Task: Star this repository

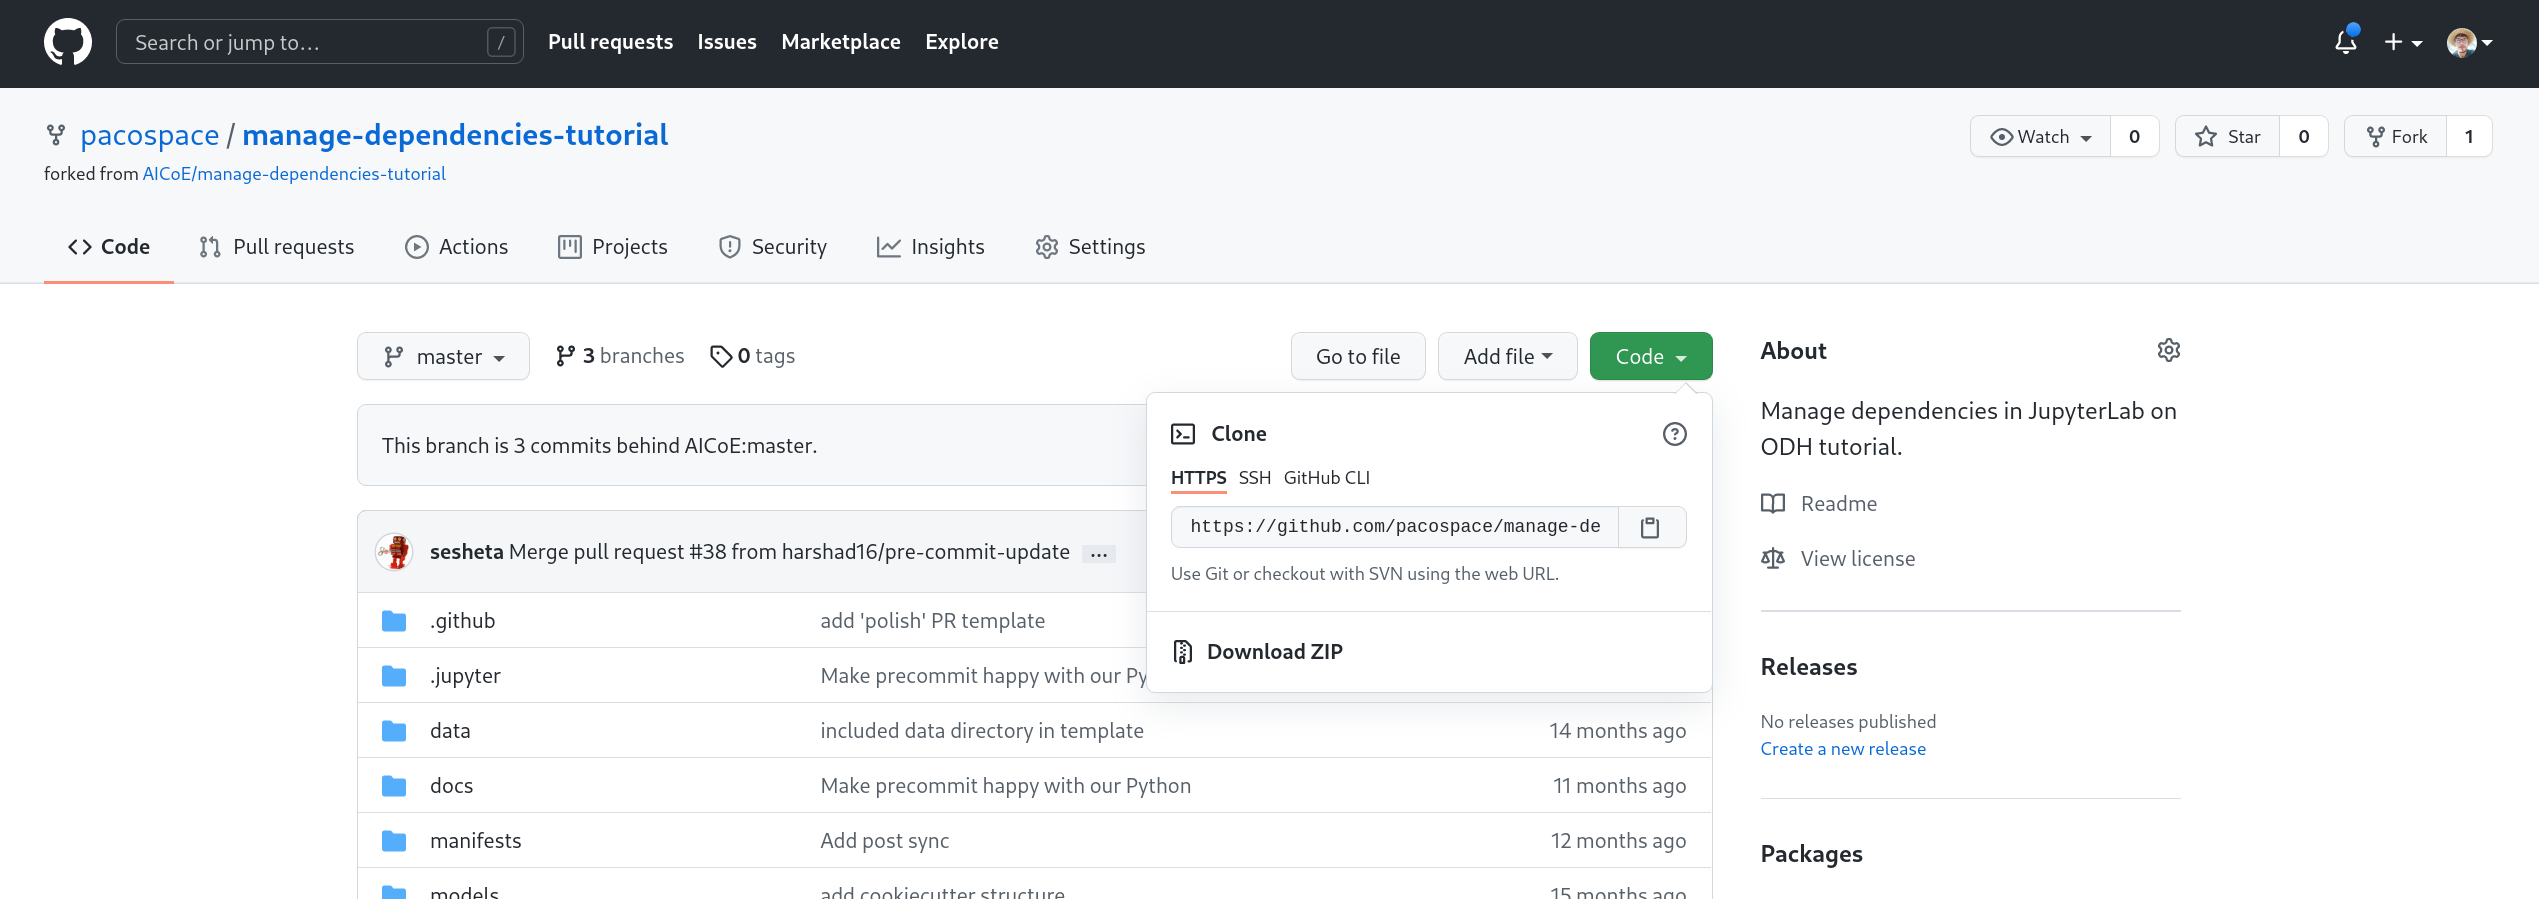Action: [x=2227, y=137]
